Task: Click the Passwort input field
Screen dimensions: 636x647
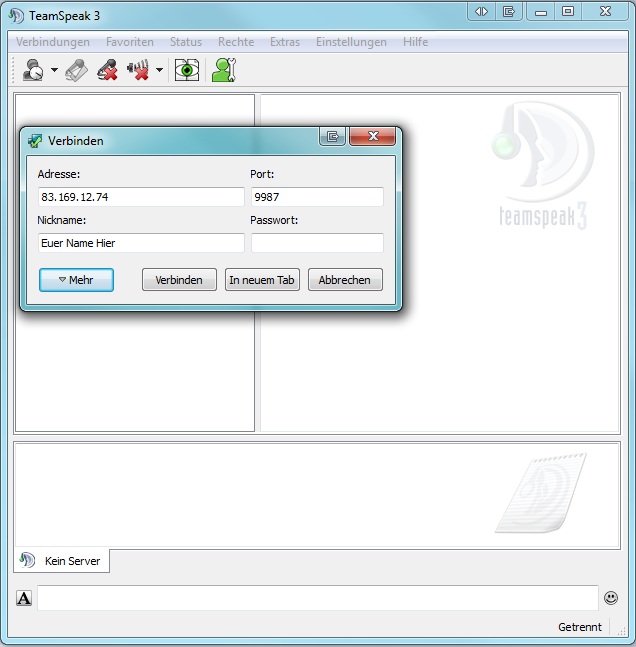Action: [x=317, y=243]
